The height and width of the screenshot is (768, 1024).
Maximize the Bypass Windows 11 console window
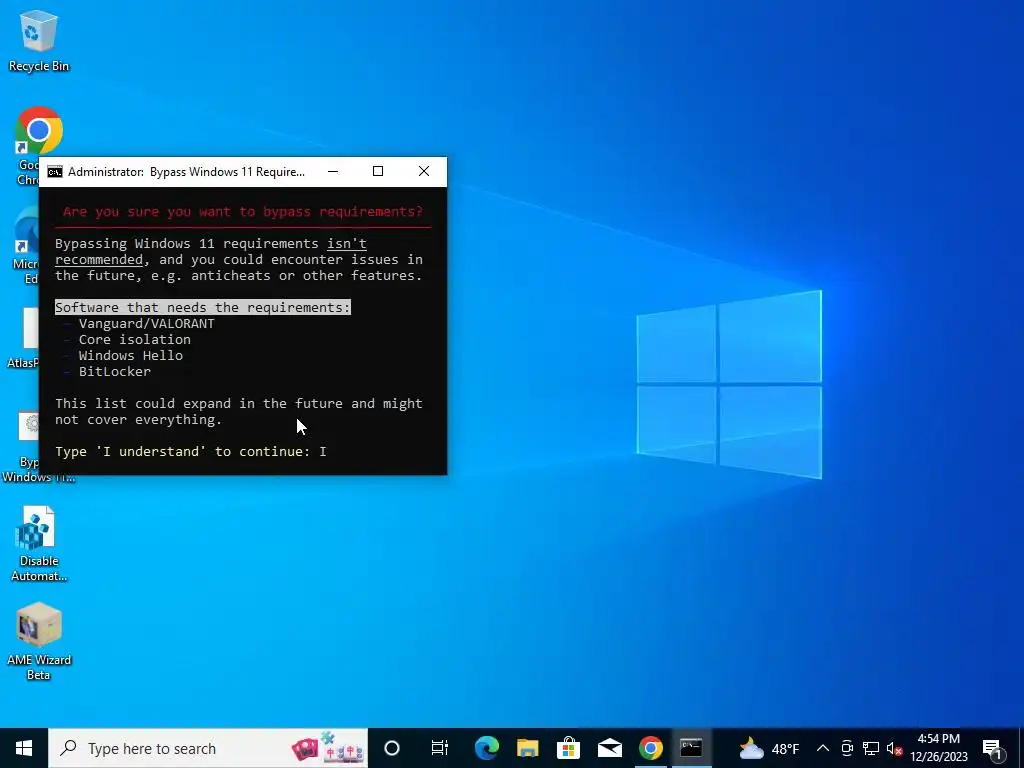click(377, 172)
